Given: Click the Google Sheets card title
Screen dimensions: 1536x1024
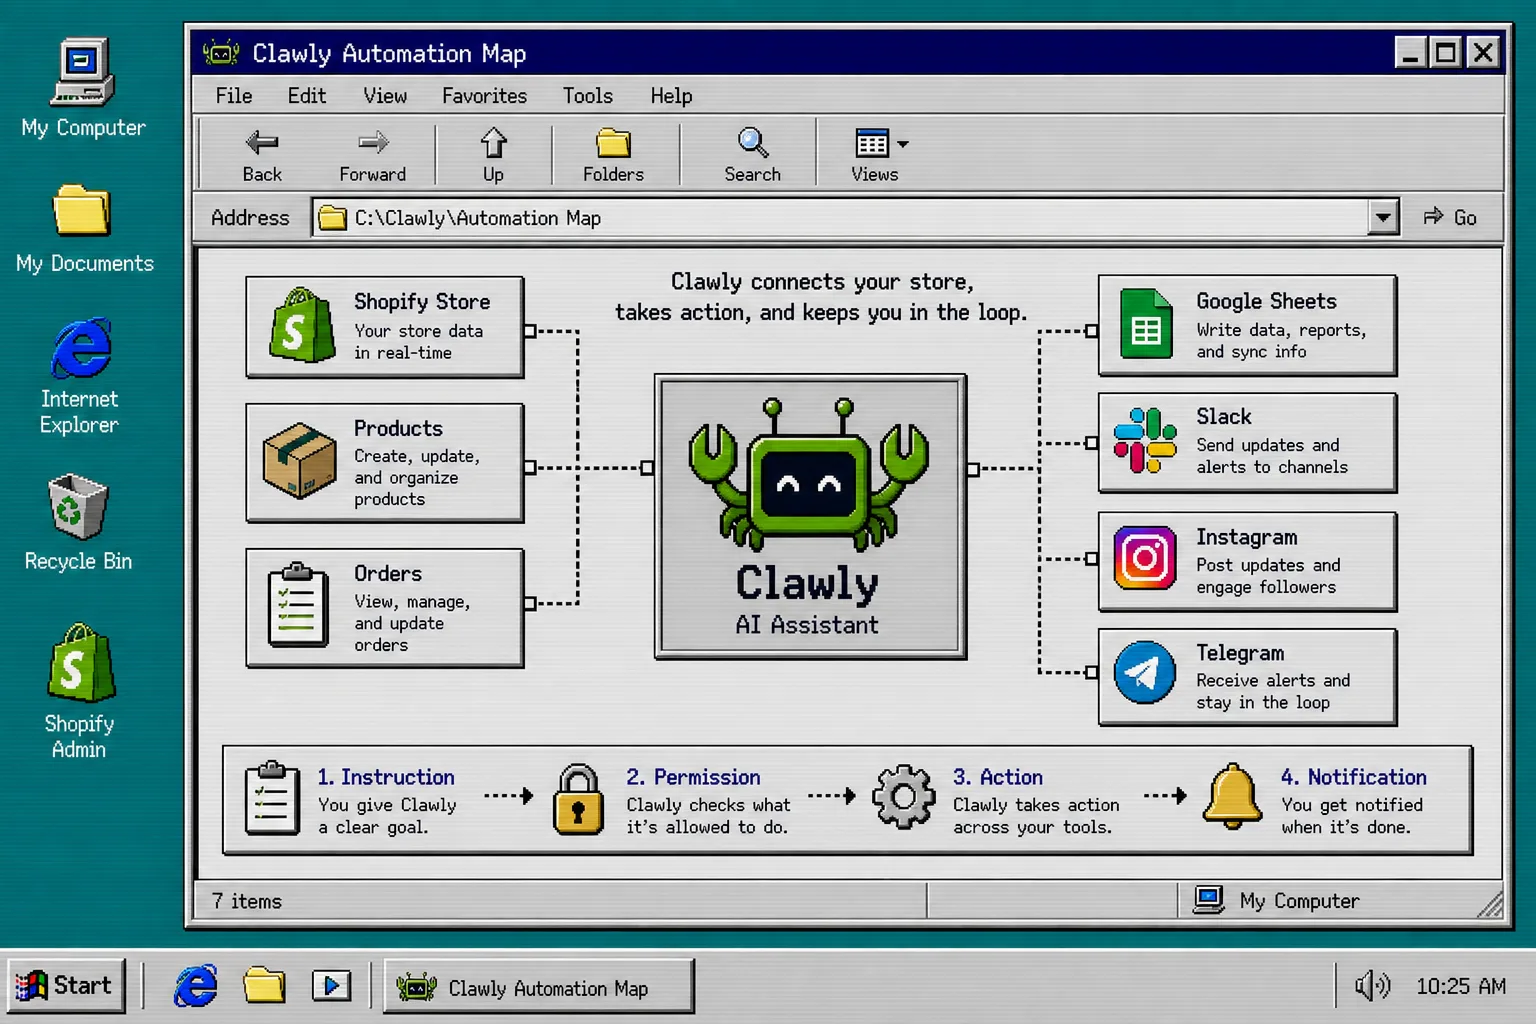Looking at the screenshot, I should click(x=1266, y=301).
